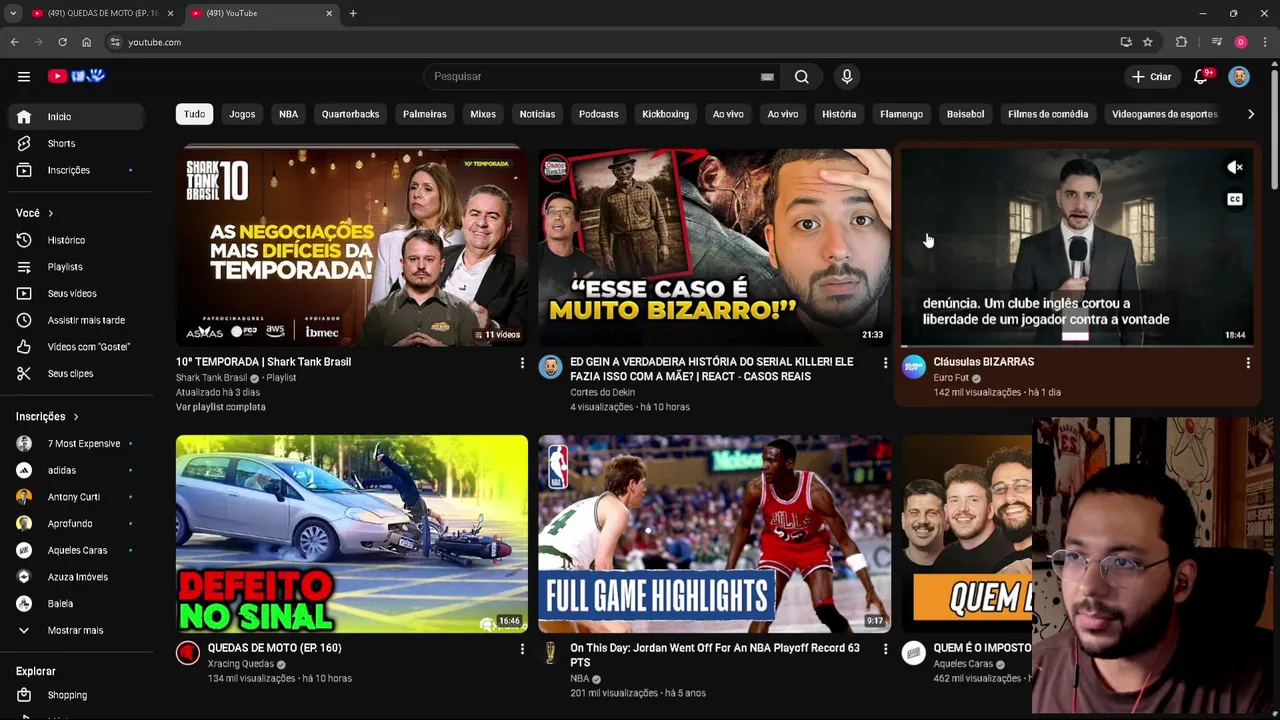Click Ver playlist completa link

[221, 407]
